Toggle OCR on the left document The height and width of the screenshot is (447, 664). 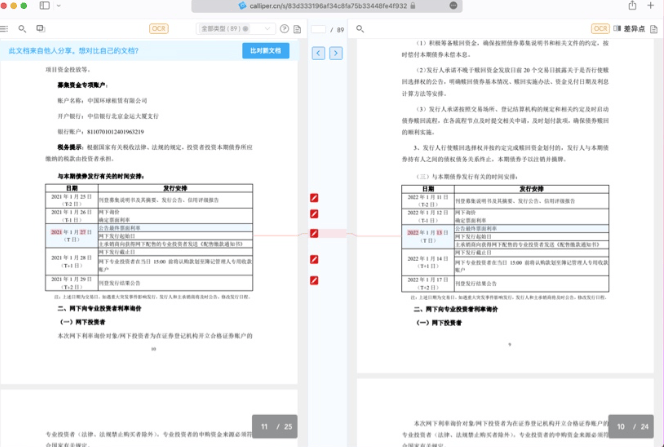pyautogui.click(x=158, y=29)
